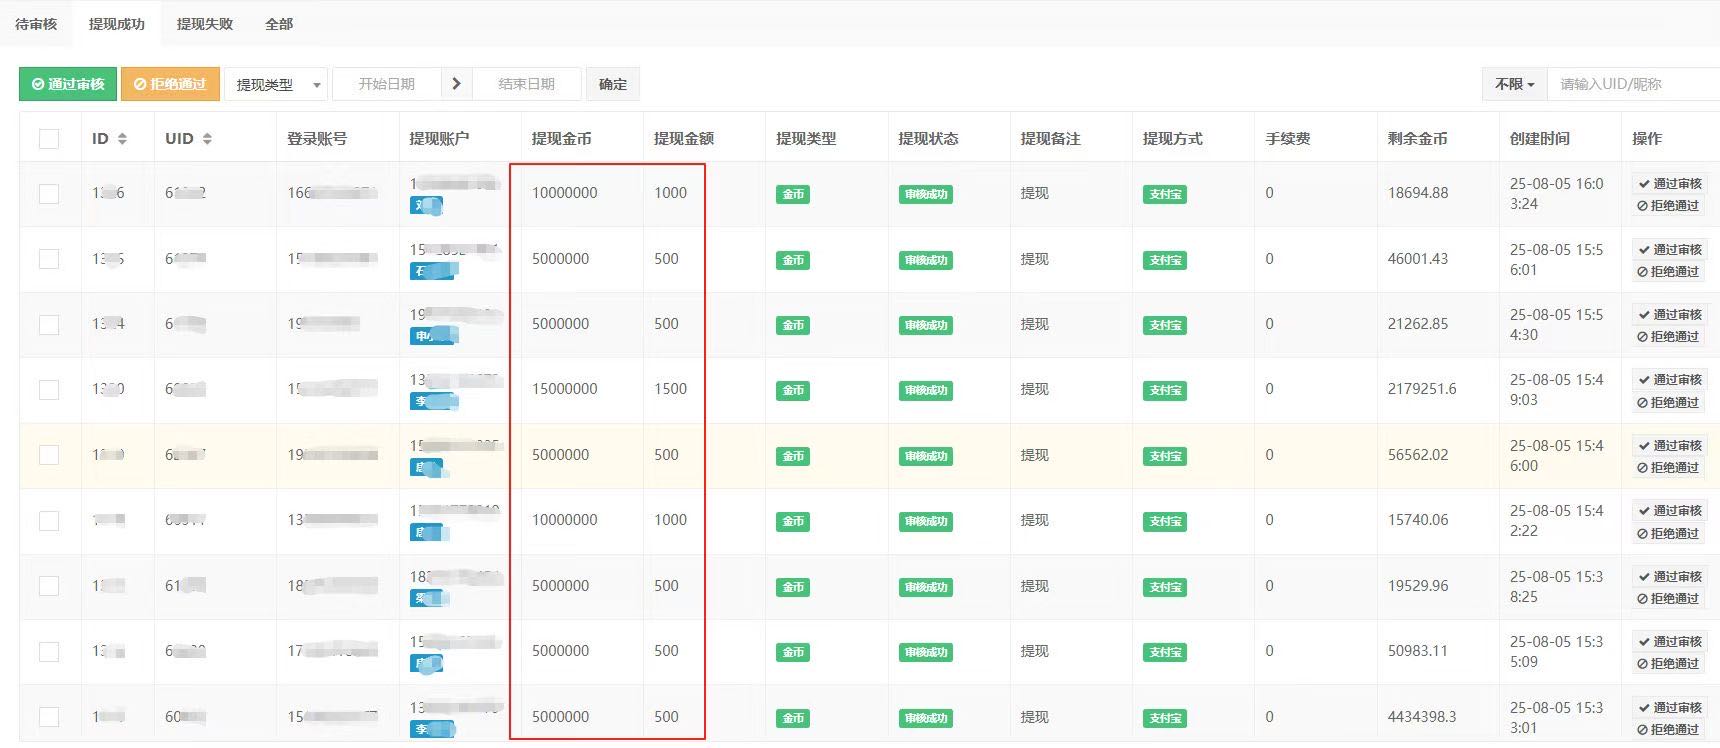
Task: Approve 通过审核 for the 15740.06 row
Action: click(x=1669, y=510)
